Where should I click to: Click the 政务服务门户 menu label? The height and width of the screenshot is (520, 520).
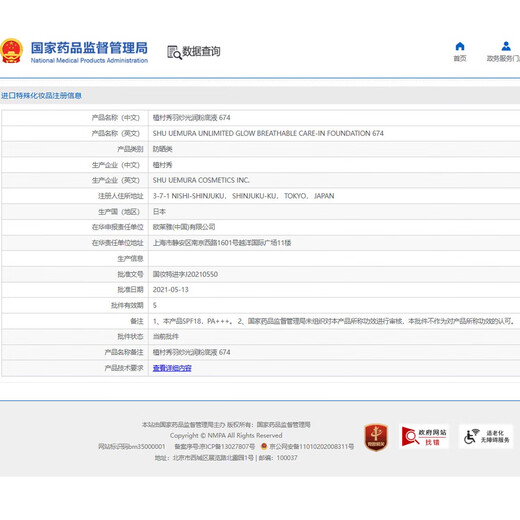click(x=503, y=59)
